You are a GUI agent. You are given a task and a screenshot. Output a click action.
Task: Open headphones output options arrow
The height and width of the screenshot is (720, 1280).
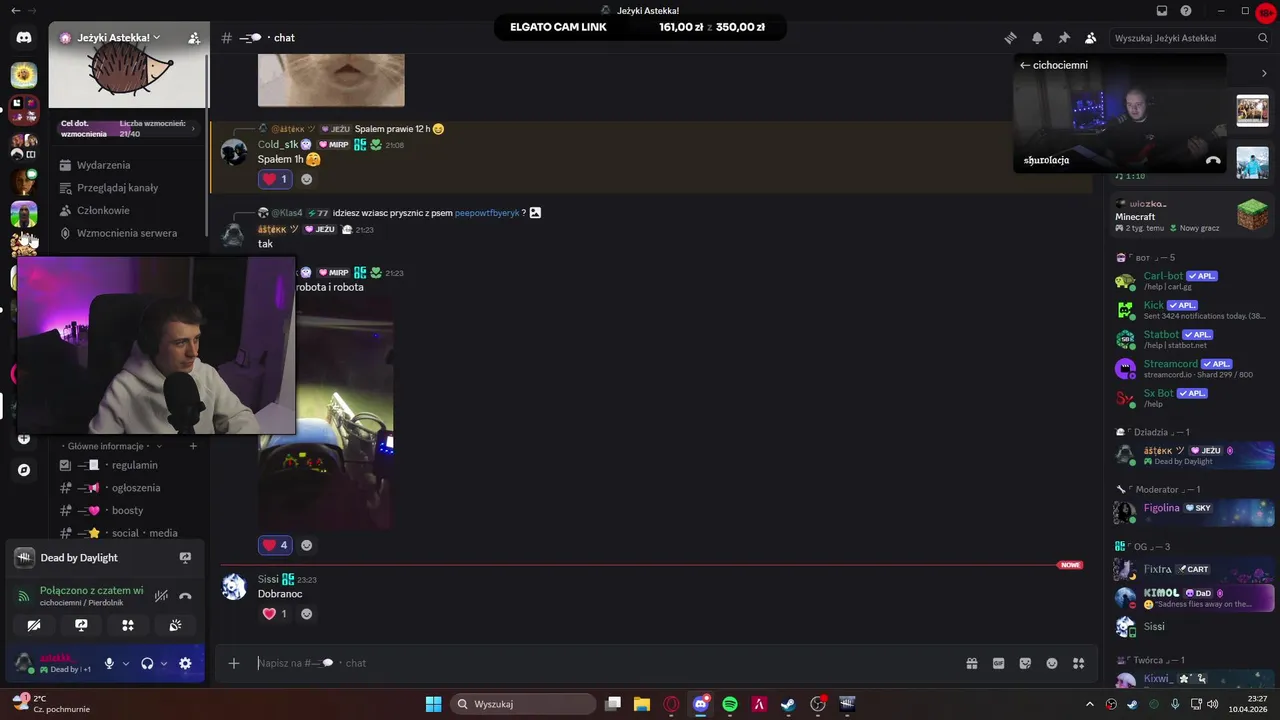tap(164, 663)
